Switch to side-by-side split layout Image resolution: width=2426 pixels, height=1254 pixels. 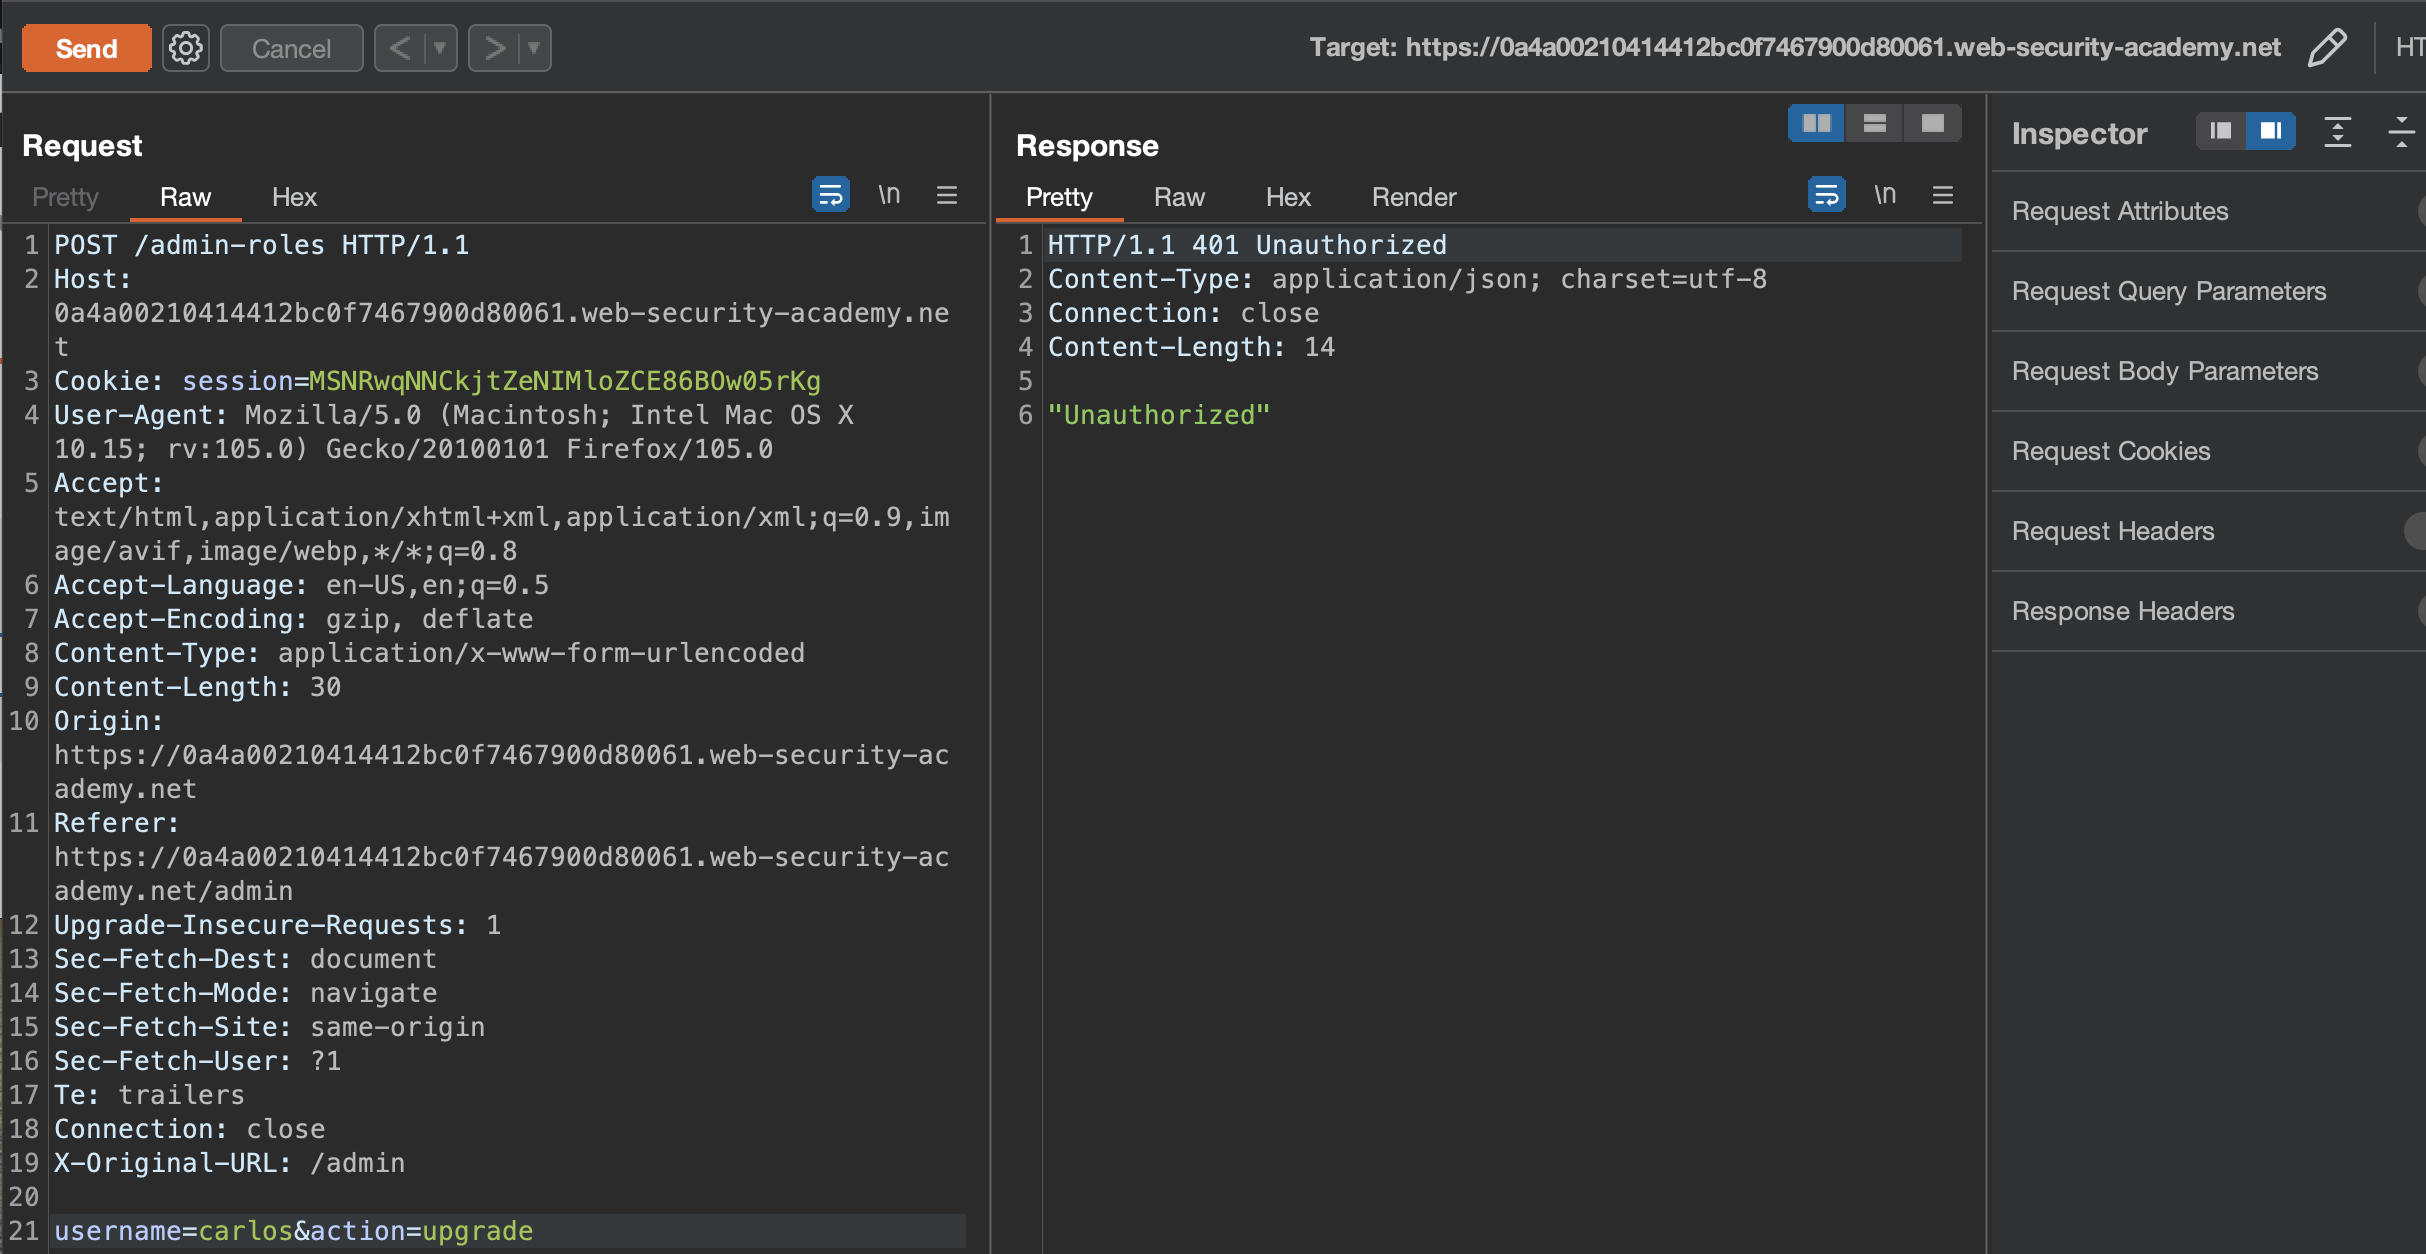(1816, 123)
